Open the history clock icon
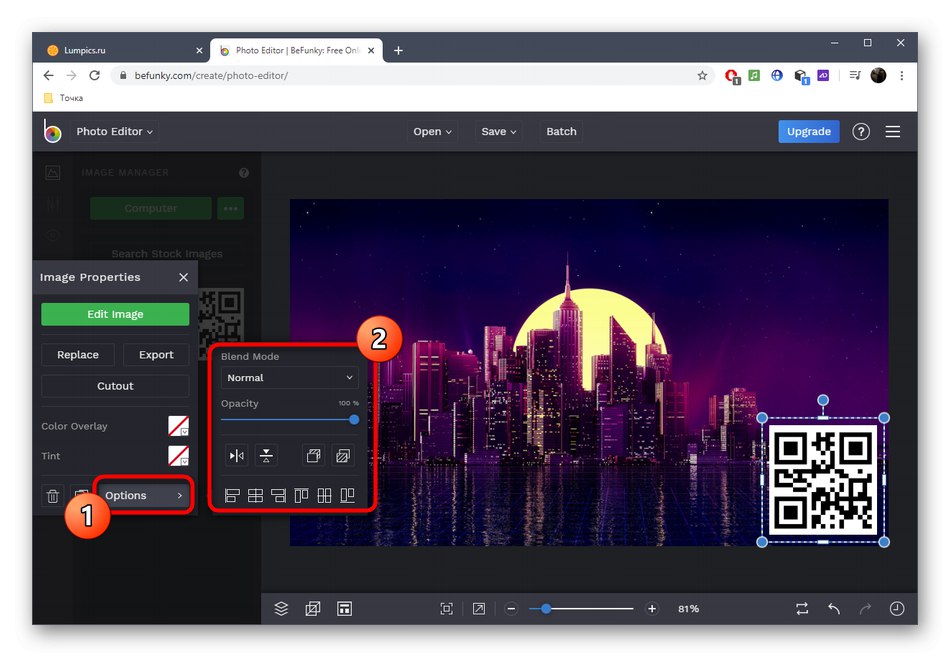 896,608
